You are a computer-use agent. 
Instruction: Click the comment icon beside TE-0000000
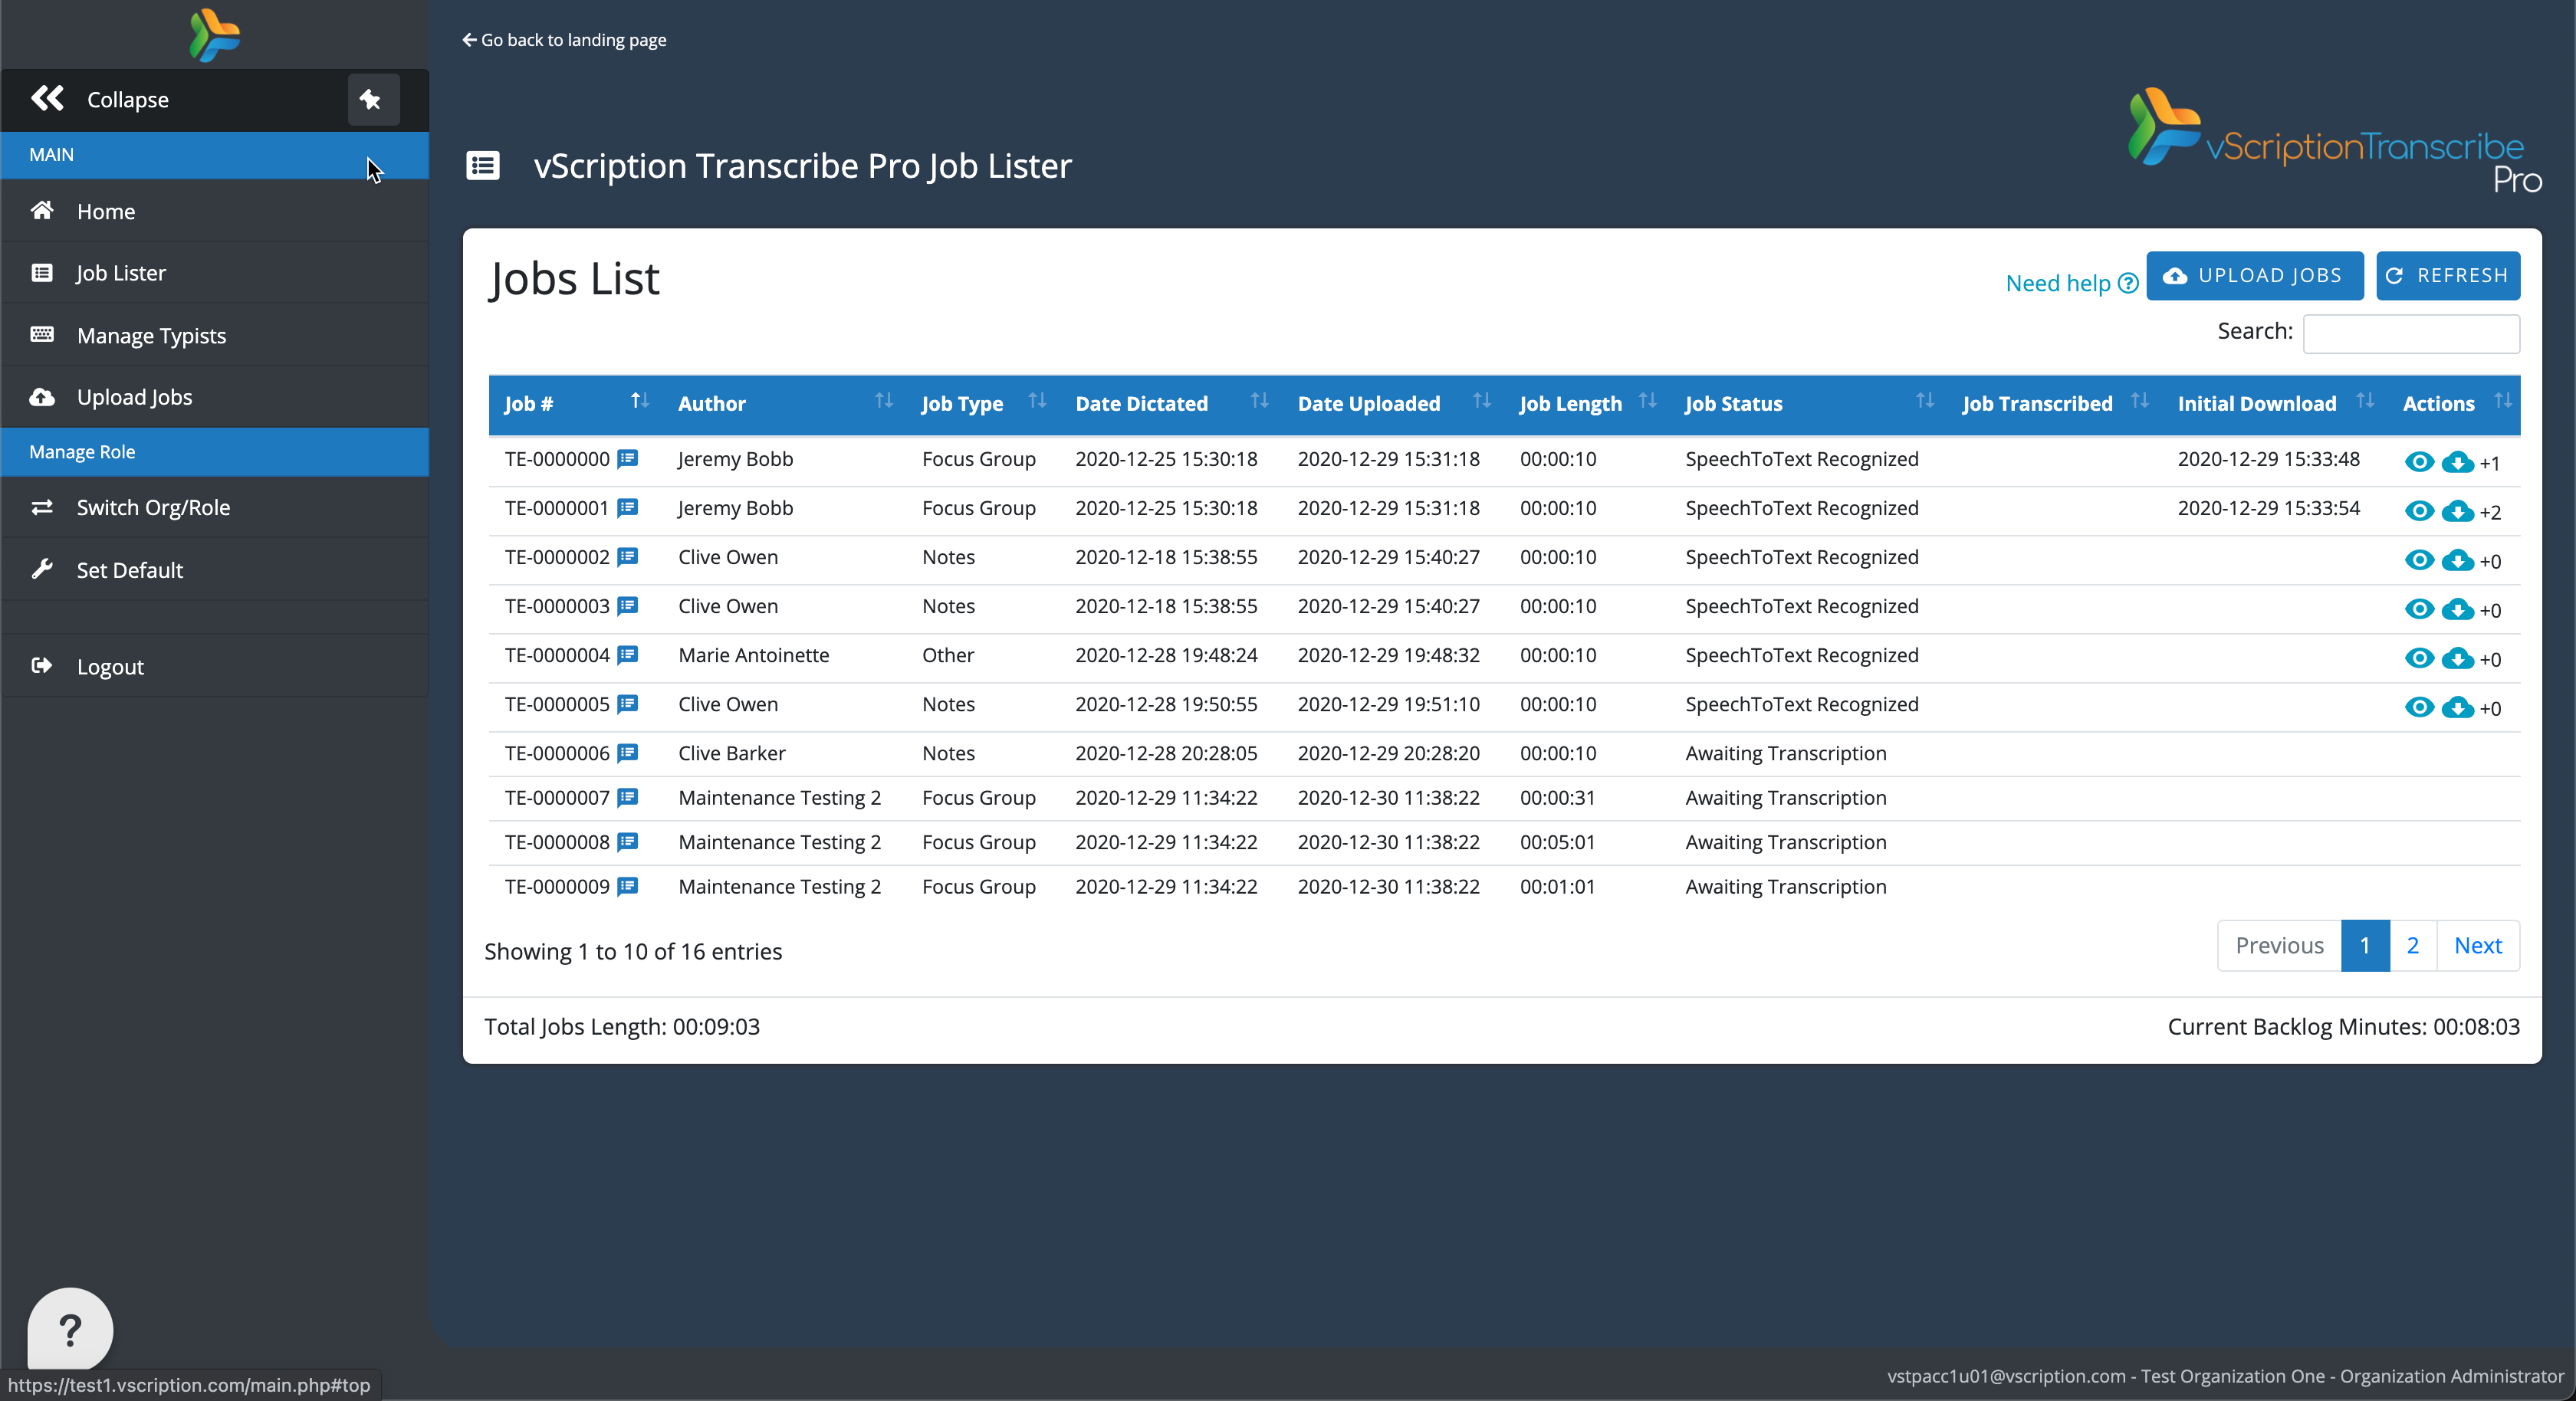coord(627,459)
